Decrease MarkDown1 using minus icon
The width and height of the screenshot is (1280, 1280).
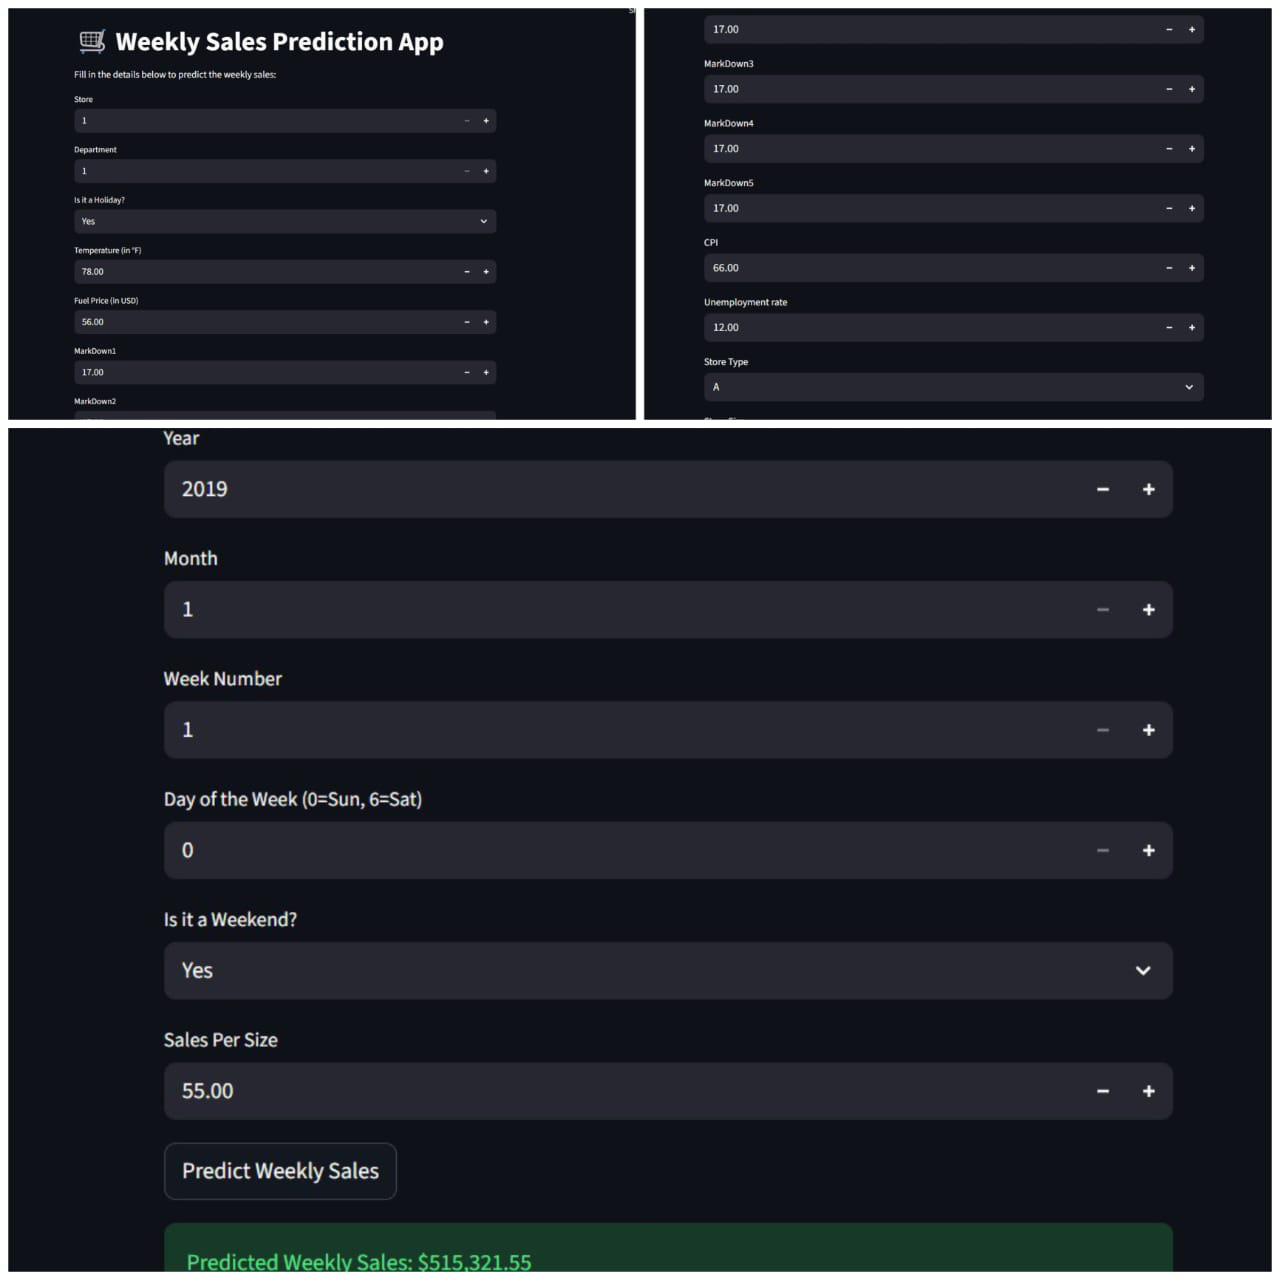(467, 372)
